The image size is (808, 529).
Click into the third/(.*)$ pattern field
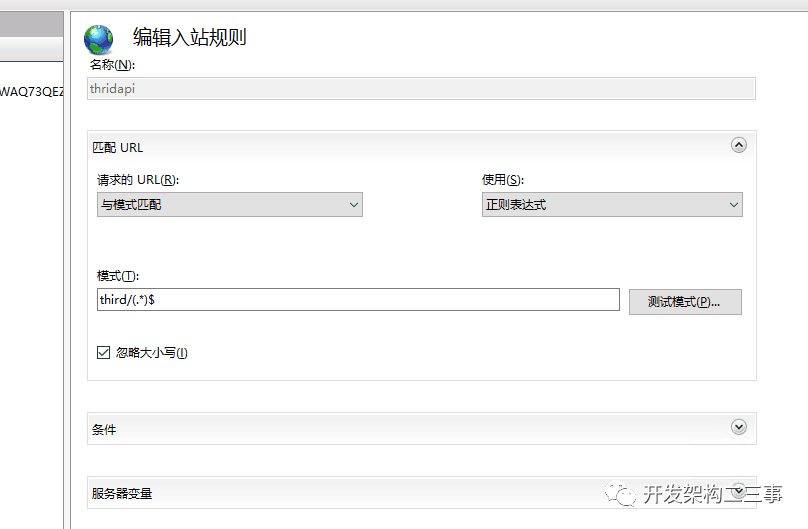[358, 300]
